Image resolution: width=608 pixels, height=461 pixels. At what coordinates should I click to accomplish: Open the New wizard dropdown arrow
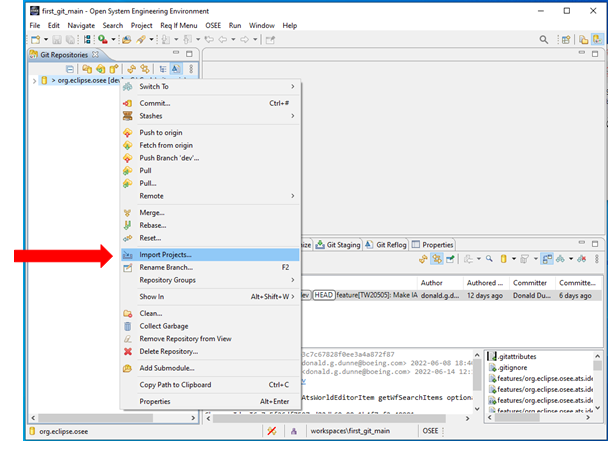click(46, 40)
